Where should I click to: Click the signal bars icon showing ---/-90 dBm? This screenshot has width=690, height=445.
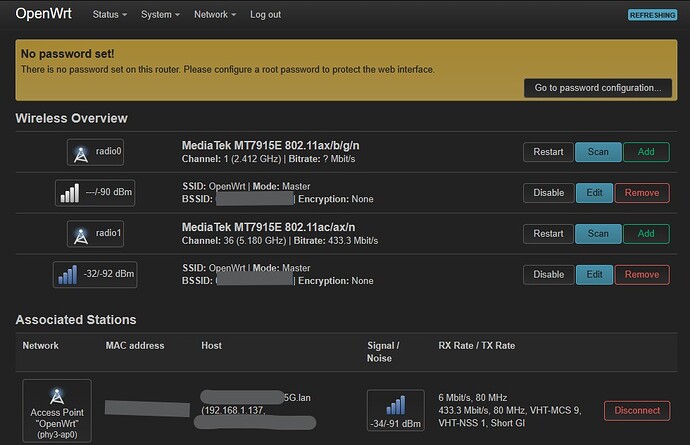95,192
